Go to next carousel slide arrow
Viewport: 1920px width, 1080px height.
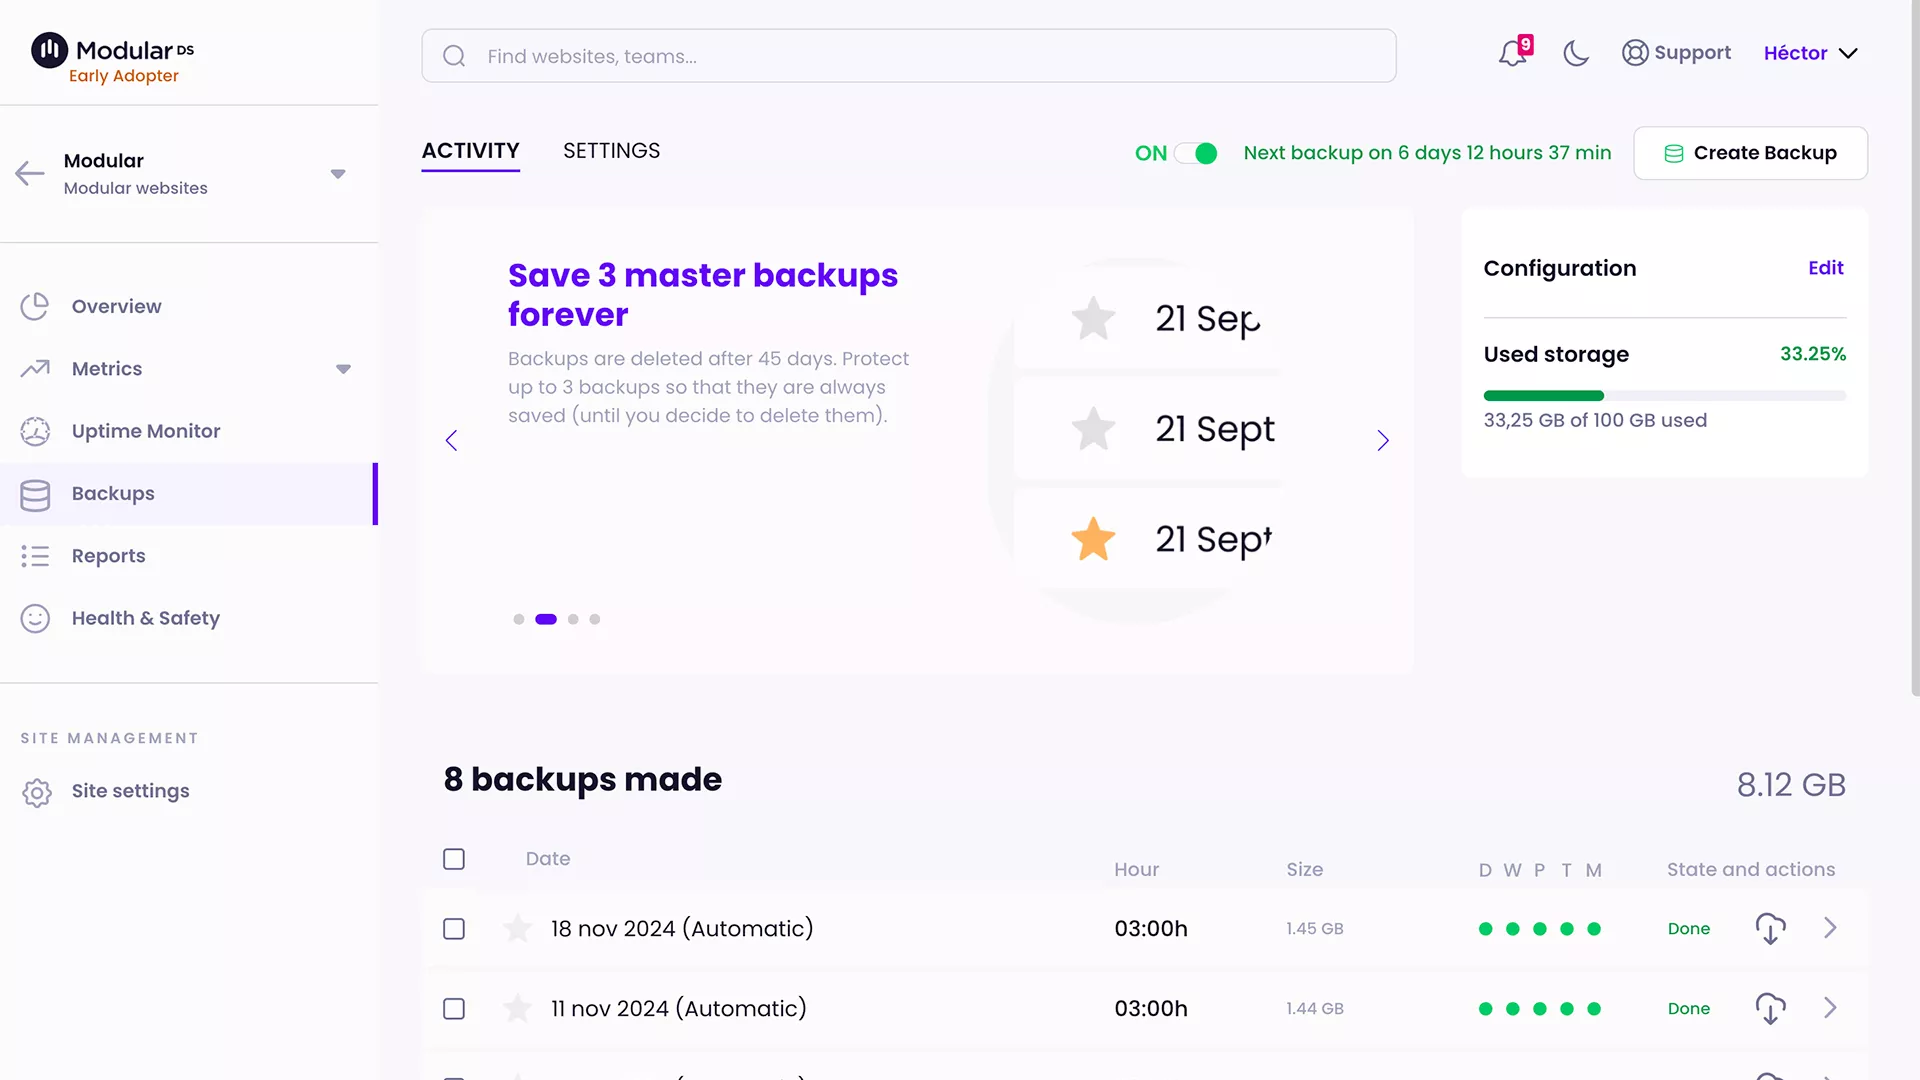point(1383,441)
